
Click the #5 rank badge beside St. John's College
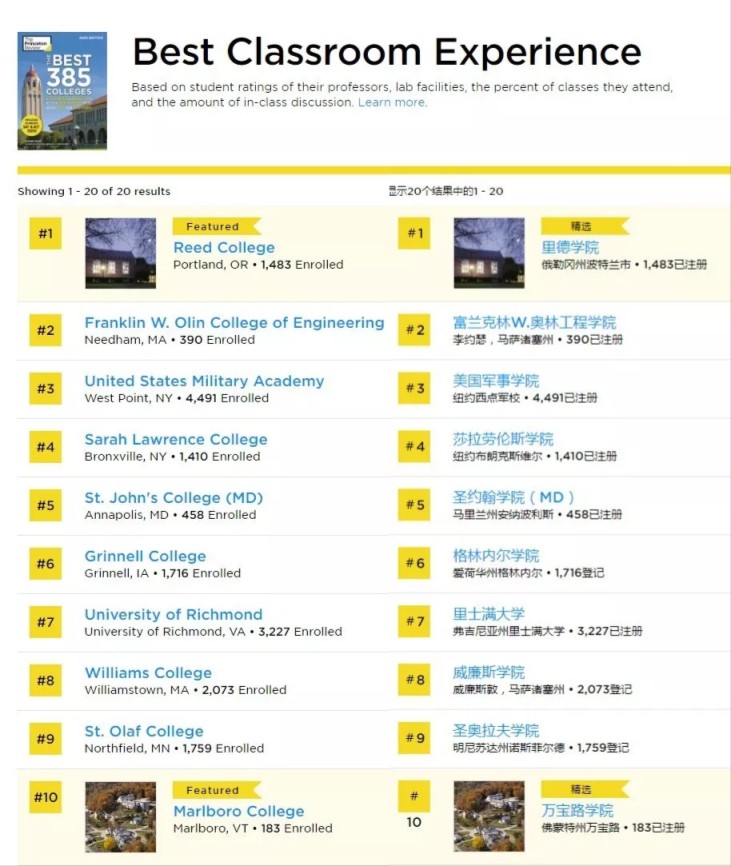point(45,505)
